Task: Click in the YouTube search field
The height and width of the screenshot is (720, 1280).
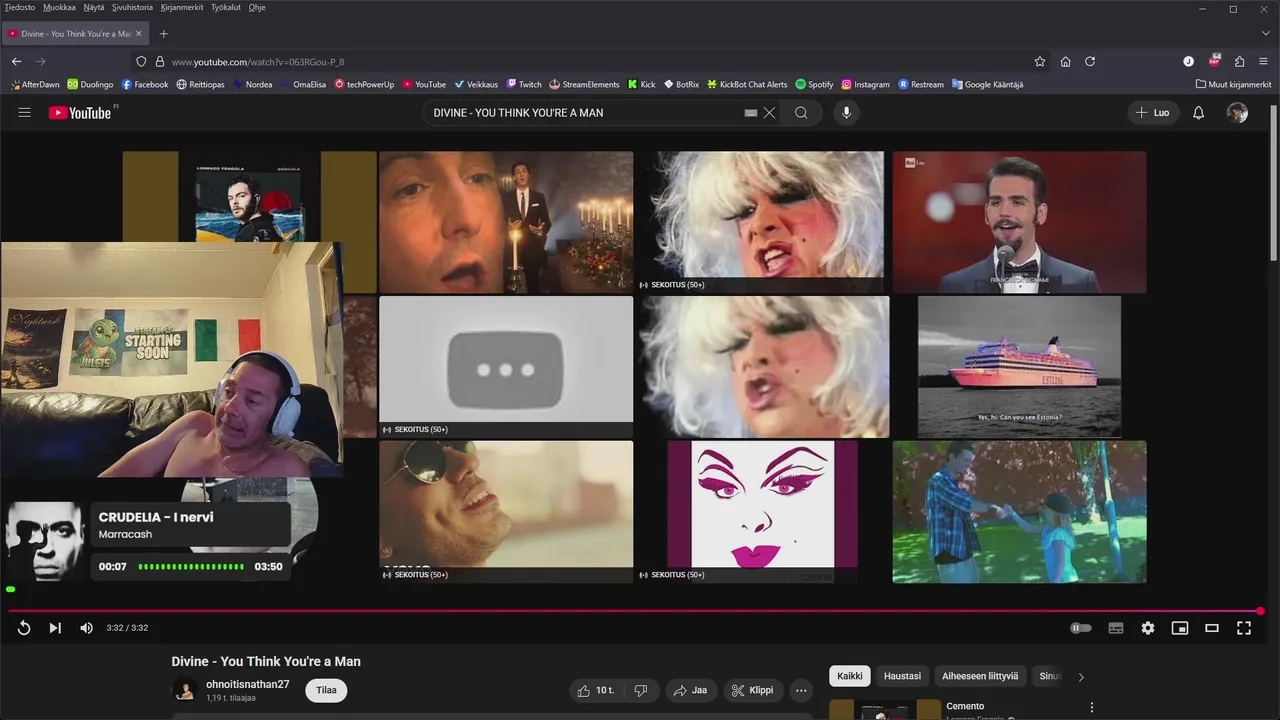Action: point(585,113)
